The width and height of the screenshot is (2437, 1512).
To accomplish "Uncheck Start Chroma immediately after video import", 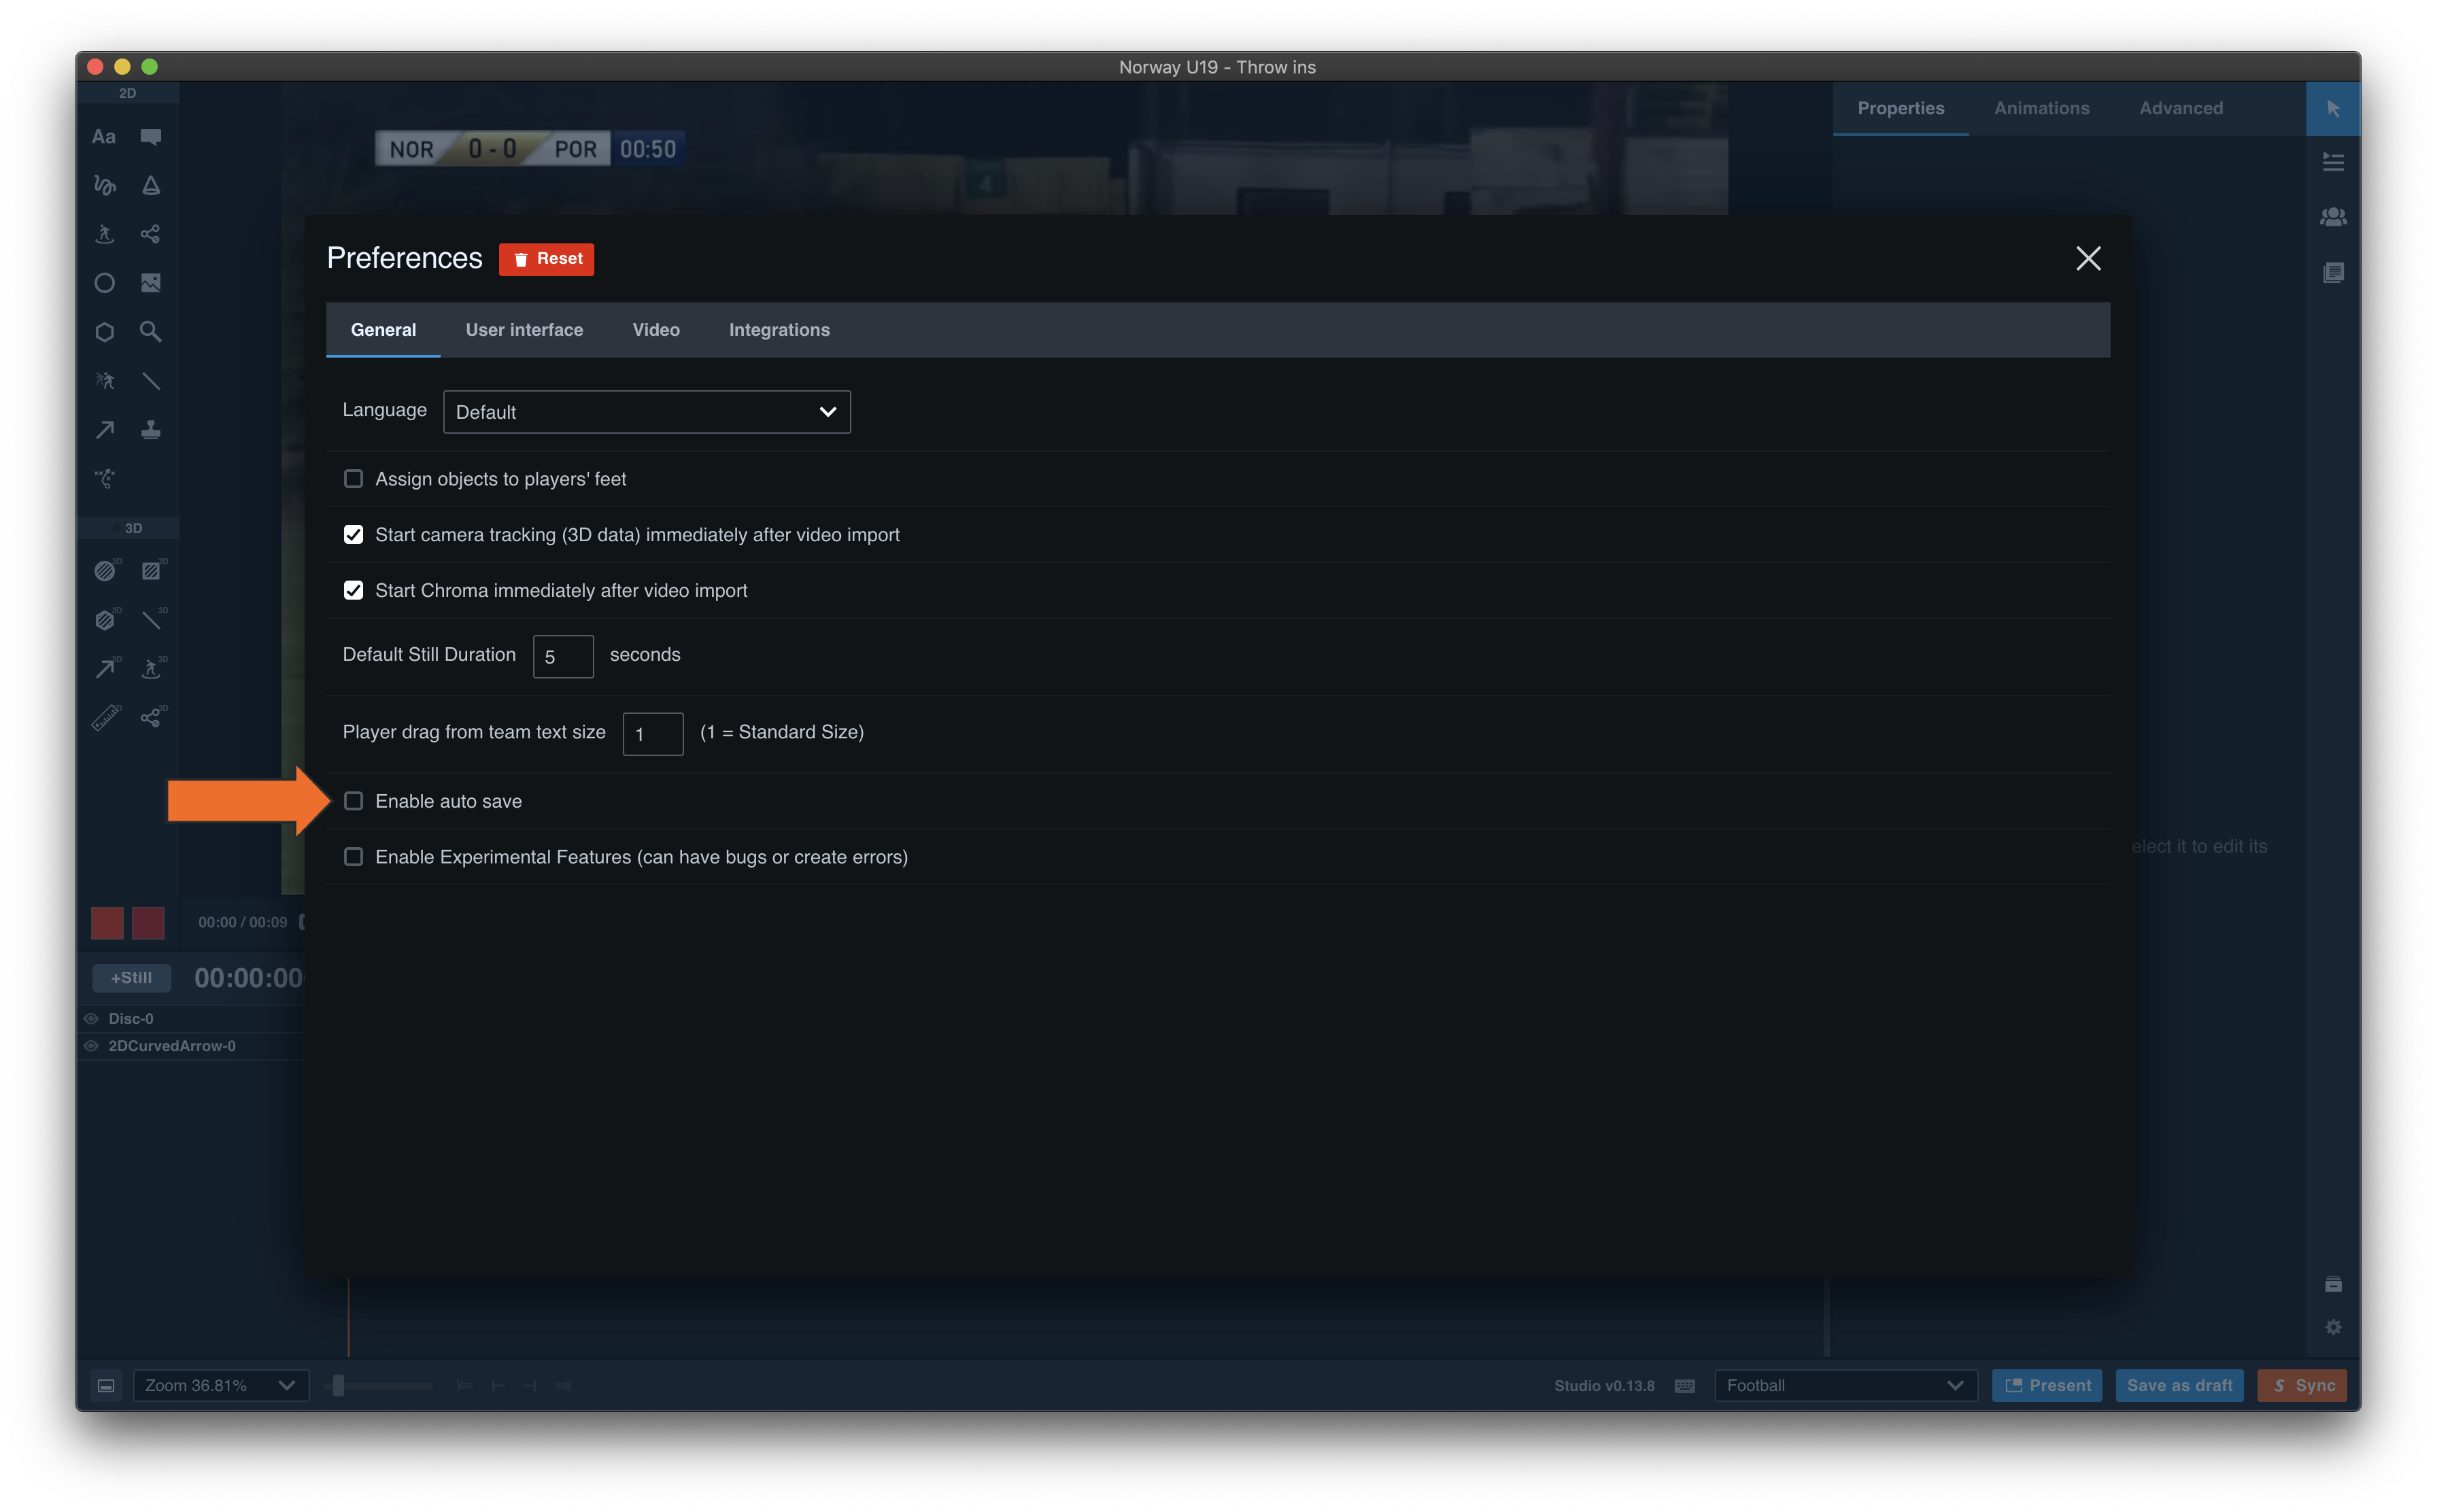I will (353, 591).
